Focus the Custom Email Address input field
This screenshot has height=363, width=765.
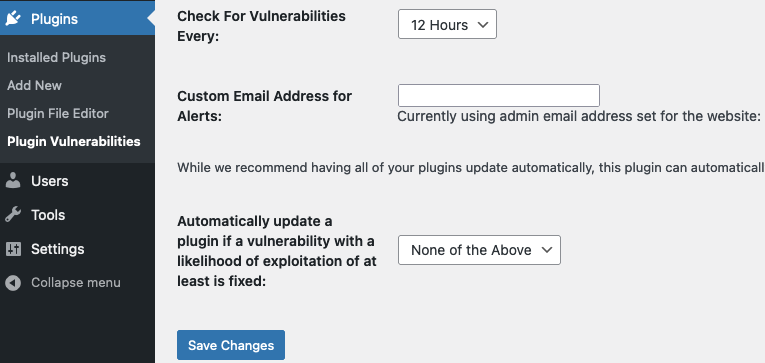pos(499,96)
